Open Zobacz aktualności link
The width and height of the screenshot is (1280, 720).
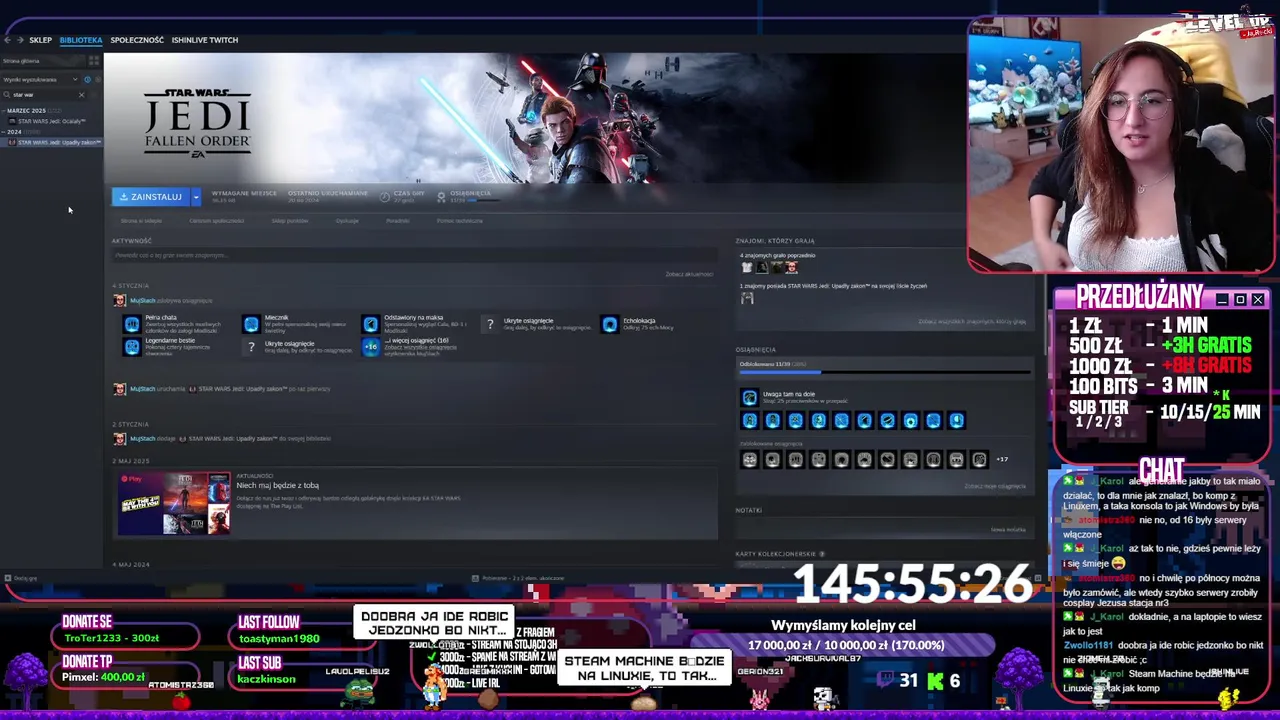pyautogui.click(x=689, y=274)
